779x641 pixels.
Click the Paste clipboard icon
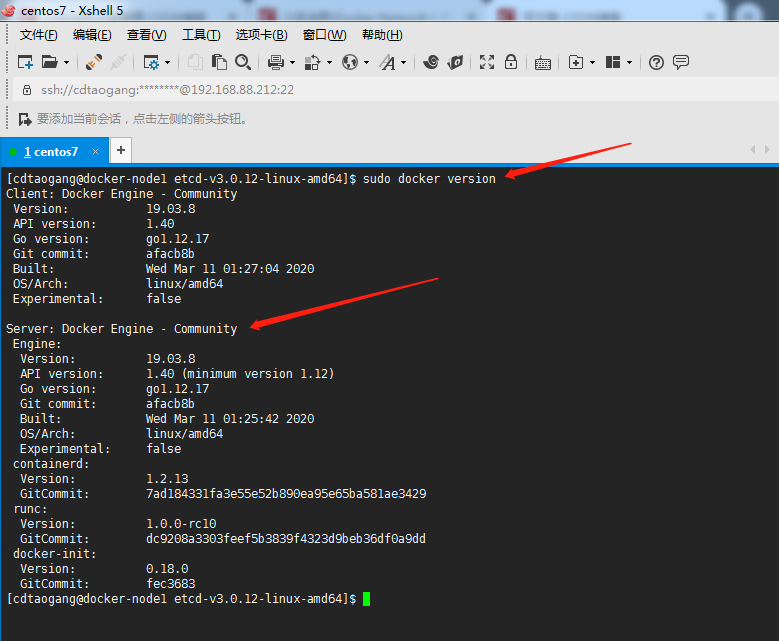click(x=219, y=62)
